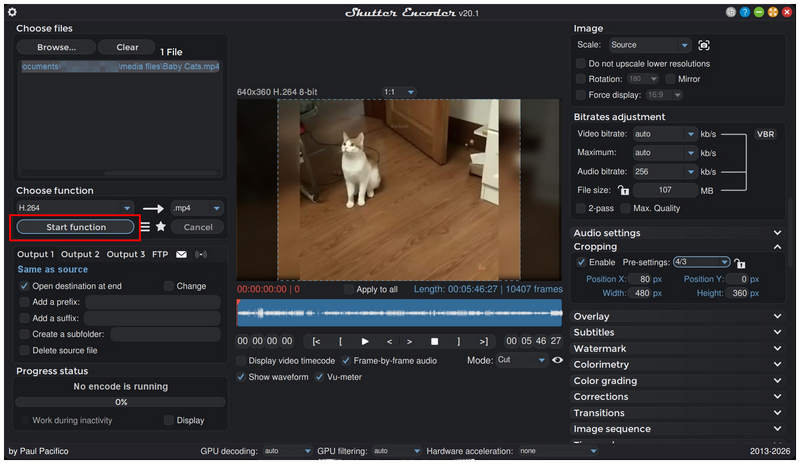
Task: Click the mail envelope output icon
Action: pos(181,254)
